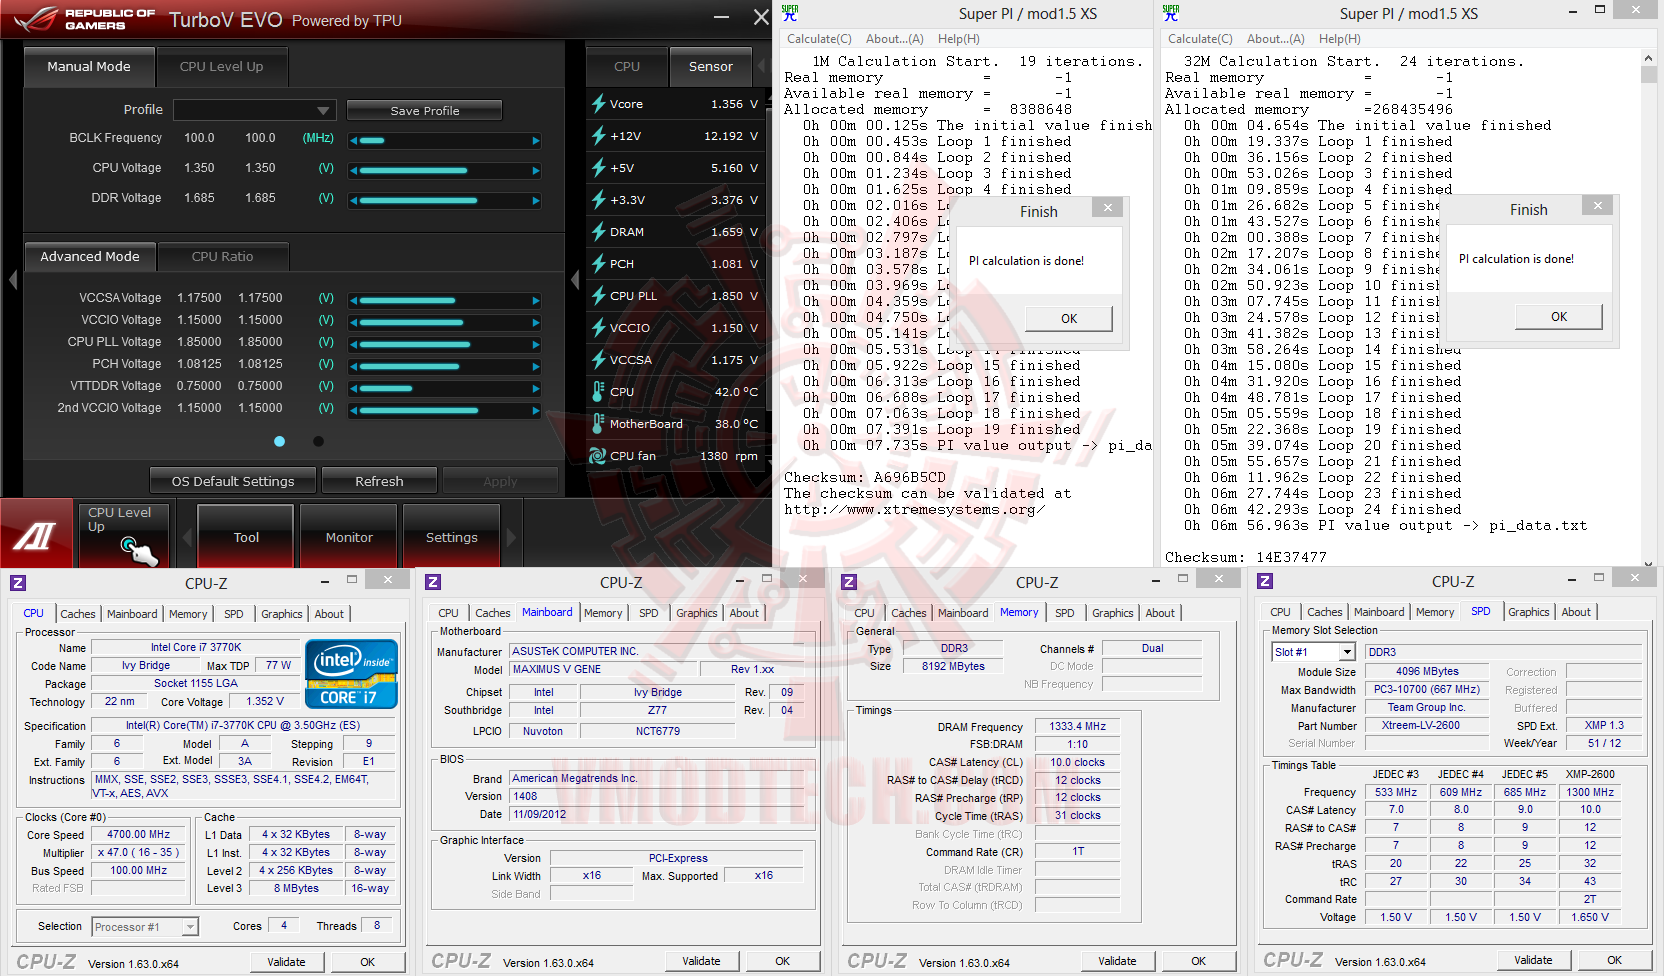Screen dimensions: 1664x976
Task: Open the Tool section in AI Suite bar
Action: (x=246, y=537)
